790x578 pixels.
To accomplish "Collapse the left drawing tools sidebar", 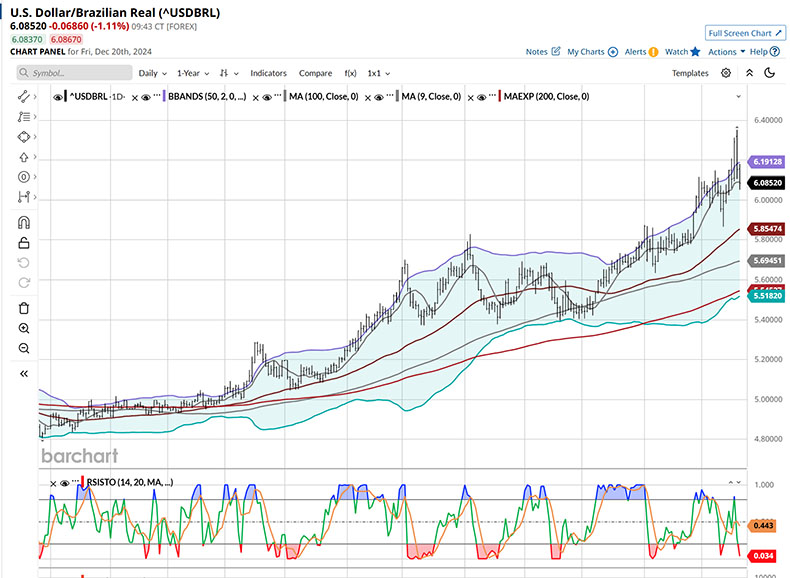I will point(24,373).
